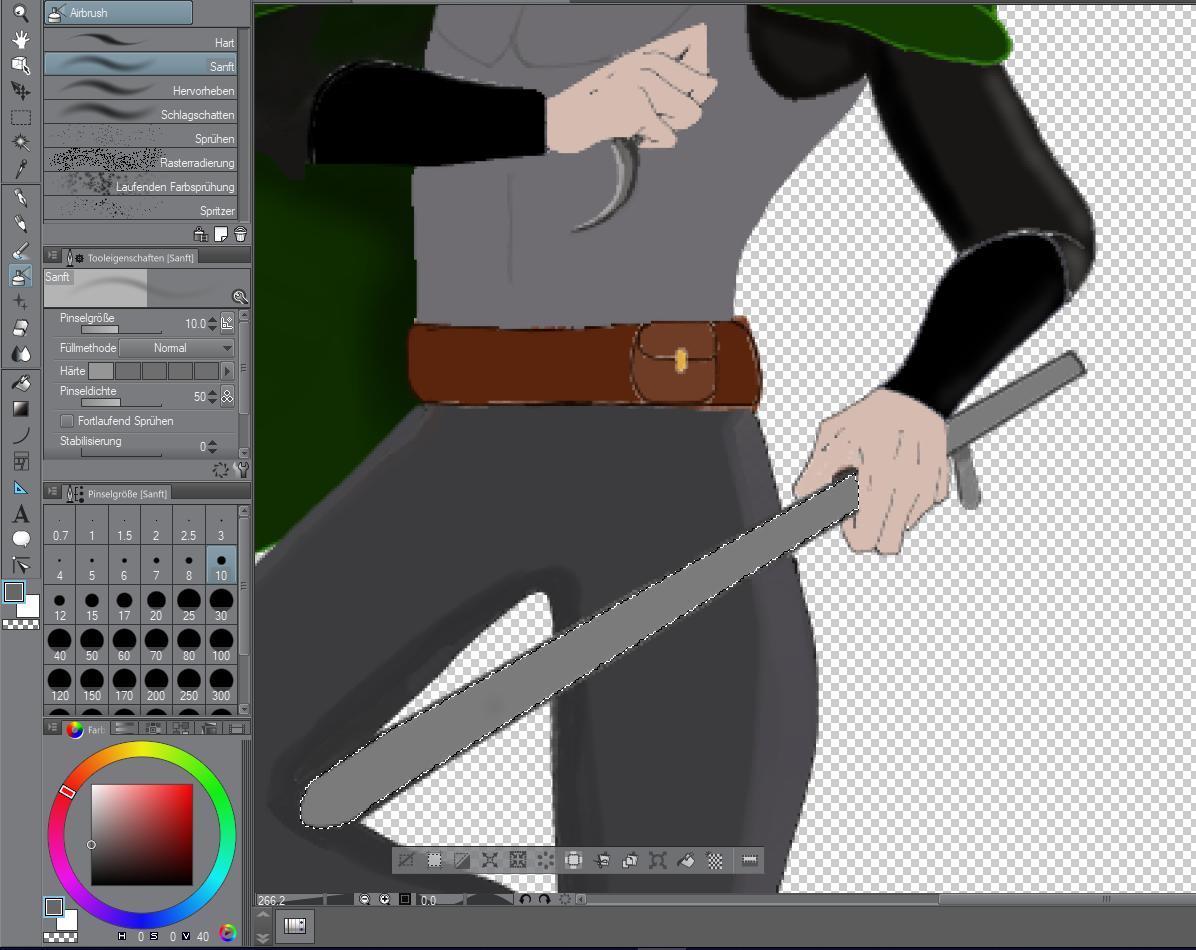
Task: Open the Tooleigenschaften panel menu
Action: pos(53,256)
